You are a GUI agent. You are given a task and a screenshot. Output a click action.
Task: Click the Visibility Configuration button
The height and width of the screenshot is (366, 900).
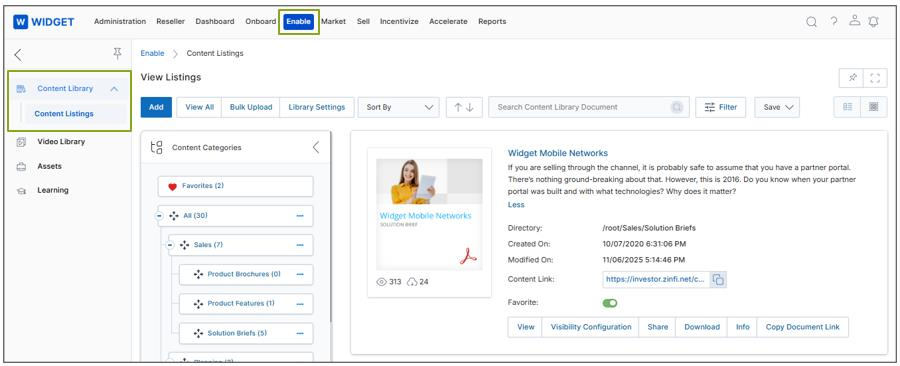[x=591, y=327]
